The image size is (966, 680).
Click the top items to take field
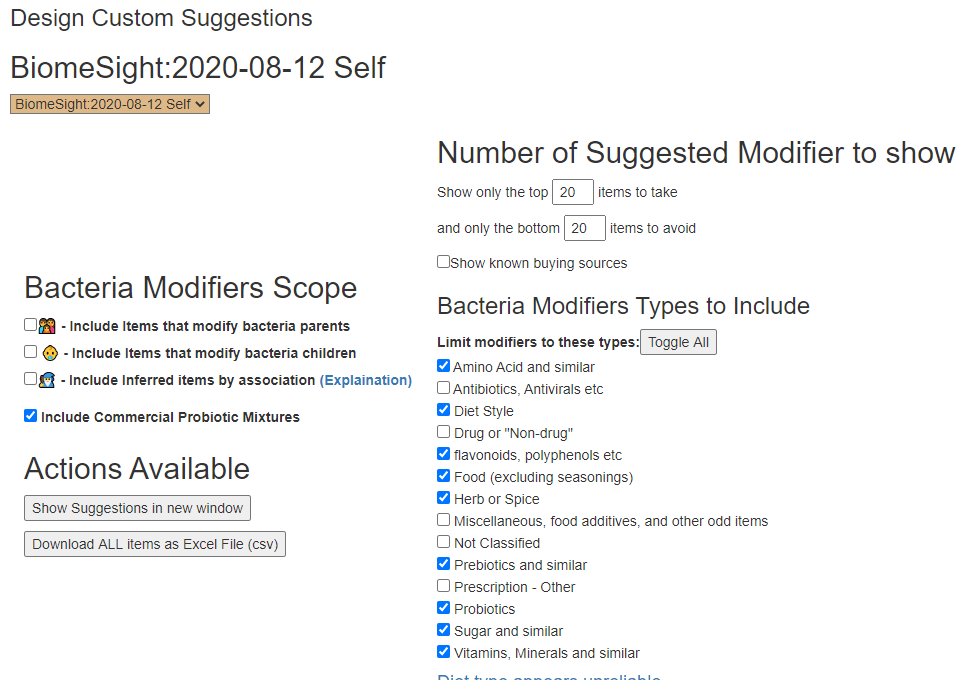click(573, 192)
